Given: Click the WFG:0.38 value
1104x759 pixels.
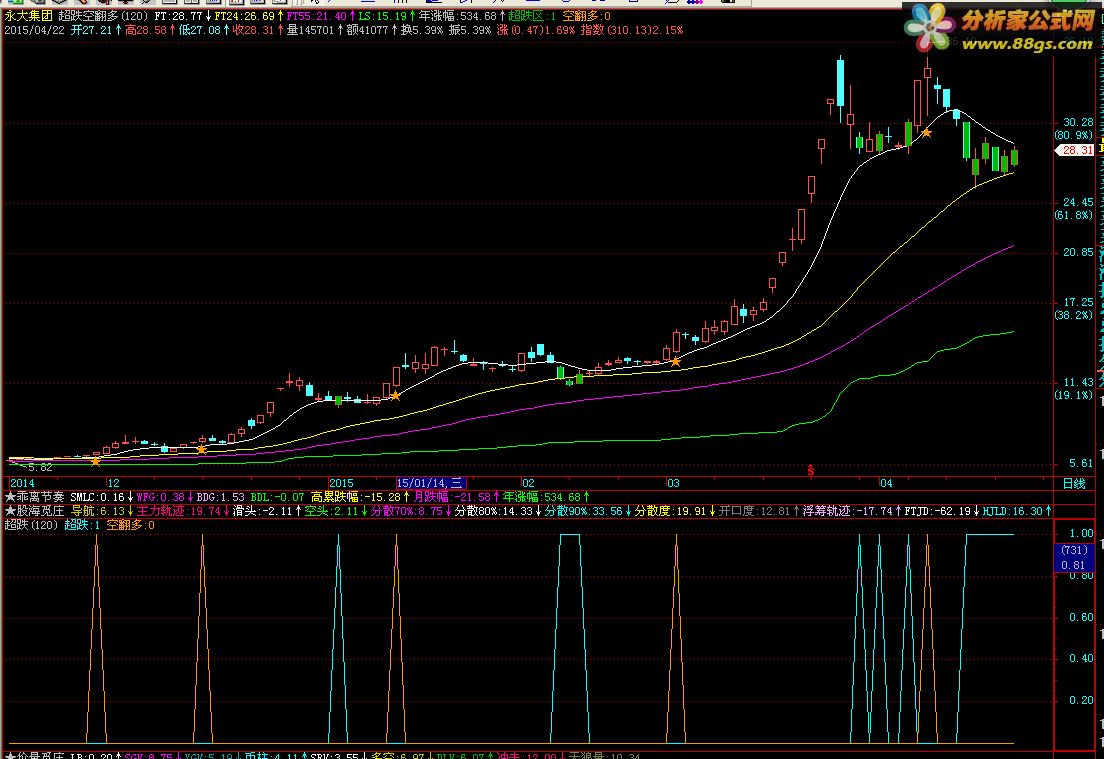Looking at the screenshot, I should coord(160,497).
